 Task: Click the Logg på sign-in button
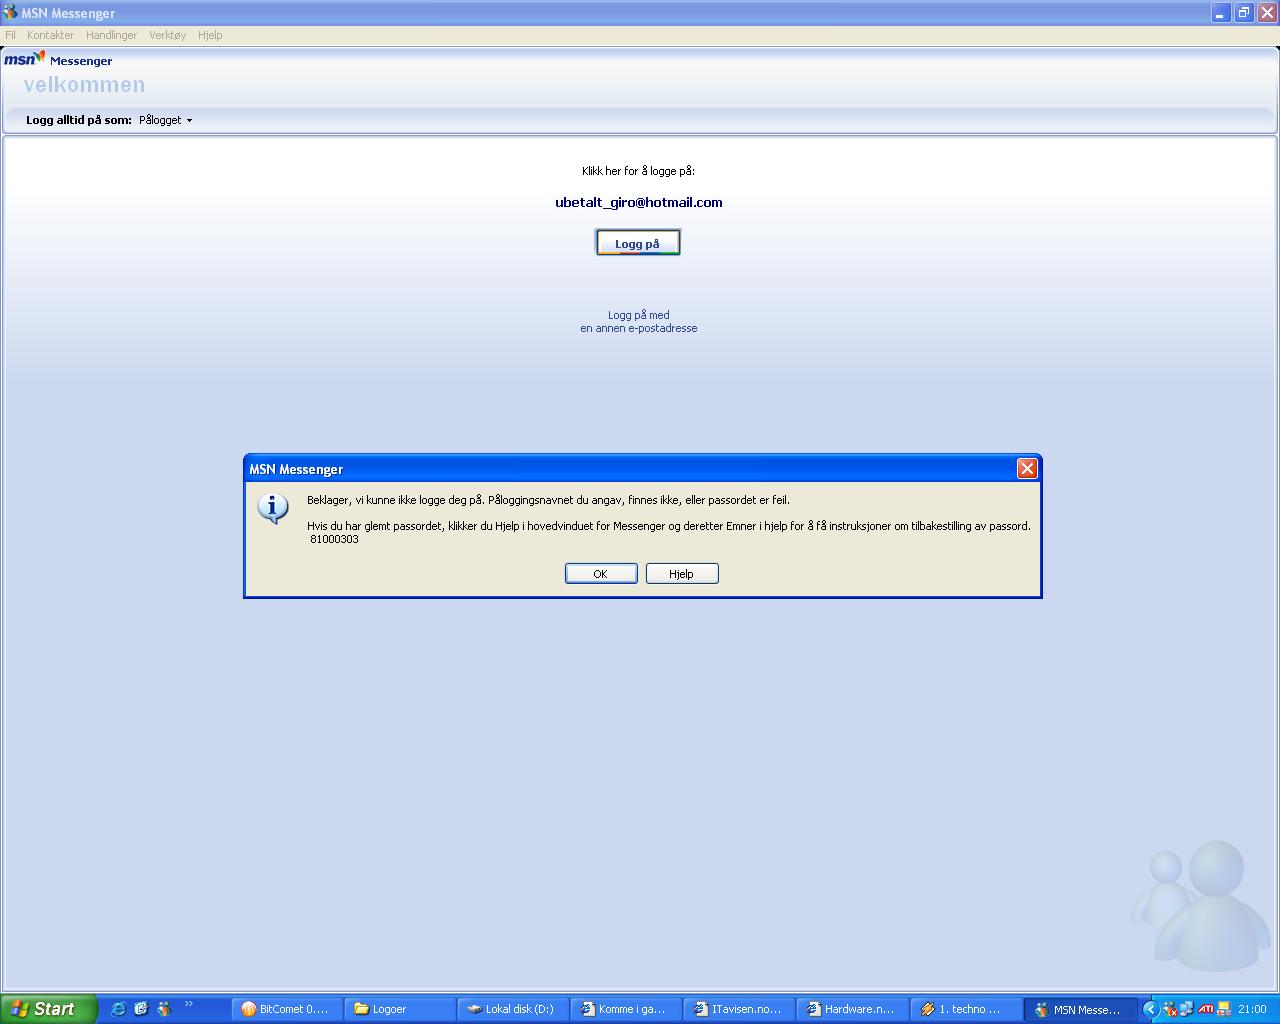point(638,243)
